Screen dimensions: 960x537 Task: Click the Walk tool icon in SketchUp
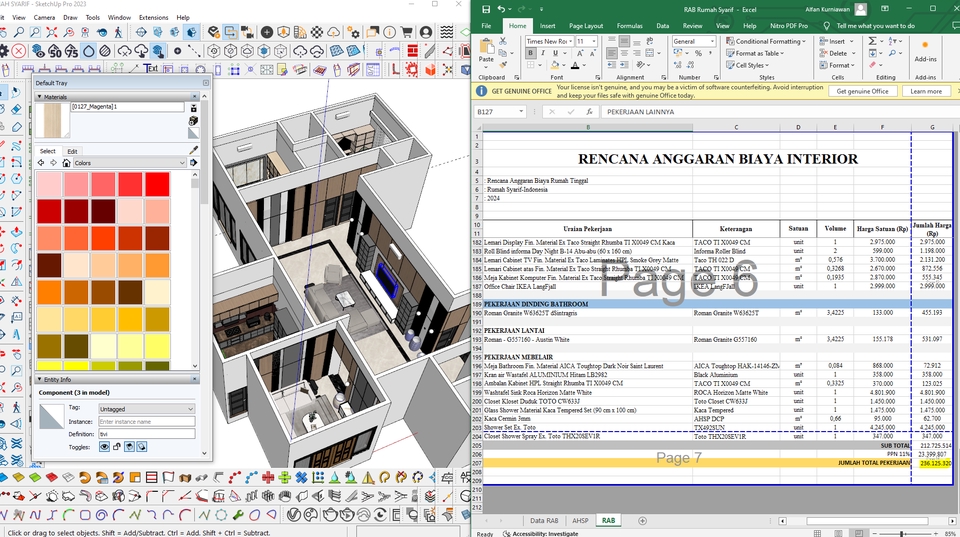119,32
